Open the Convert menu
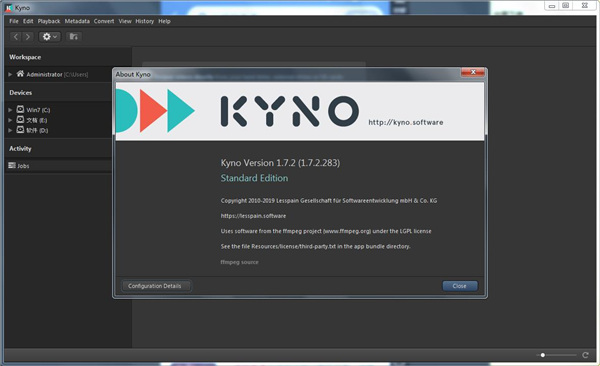The image size is (600, 366). (104, 21)
